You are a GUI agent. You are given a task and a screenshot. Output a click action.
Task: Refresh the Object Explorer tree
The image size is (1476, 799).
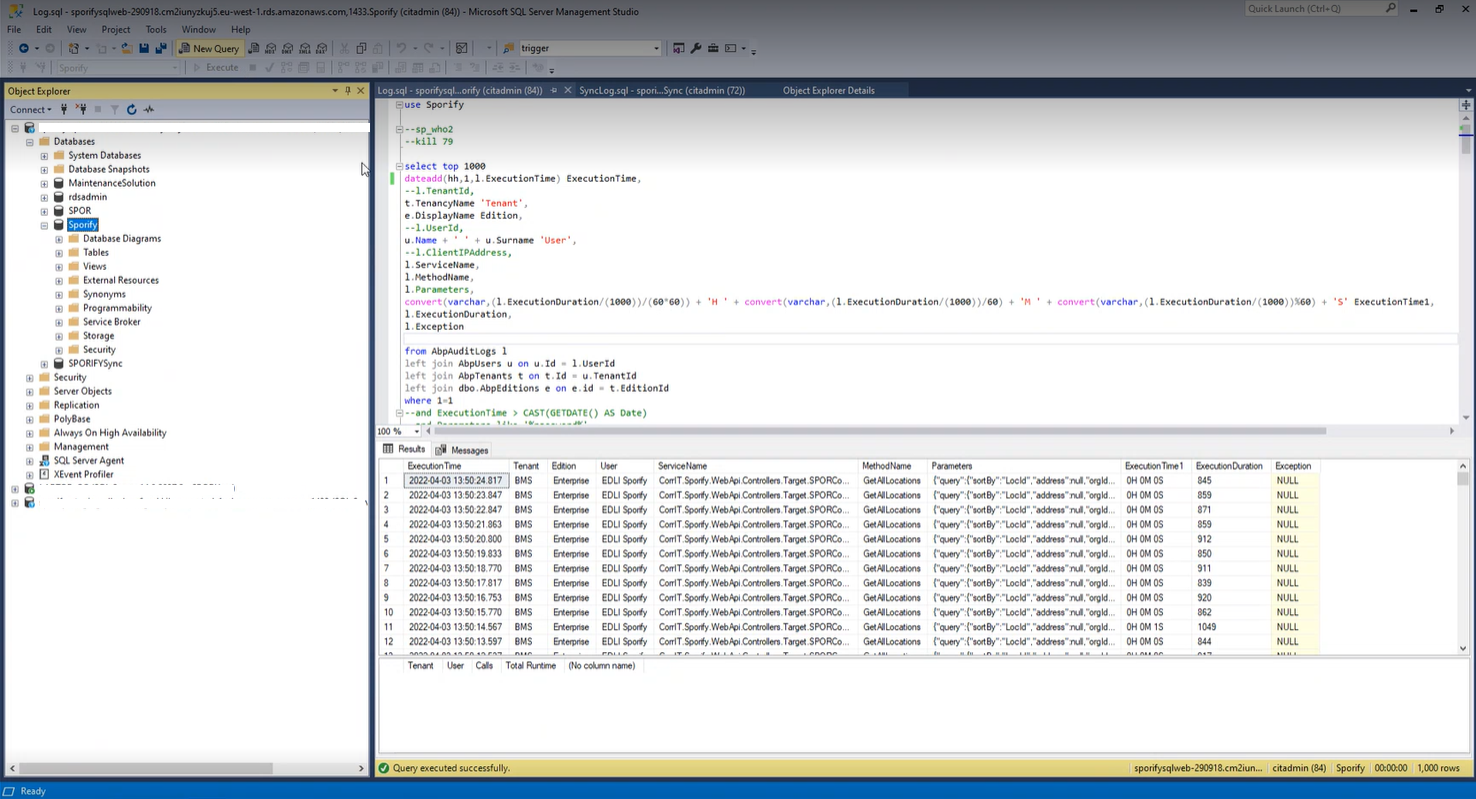pos(131,110)
